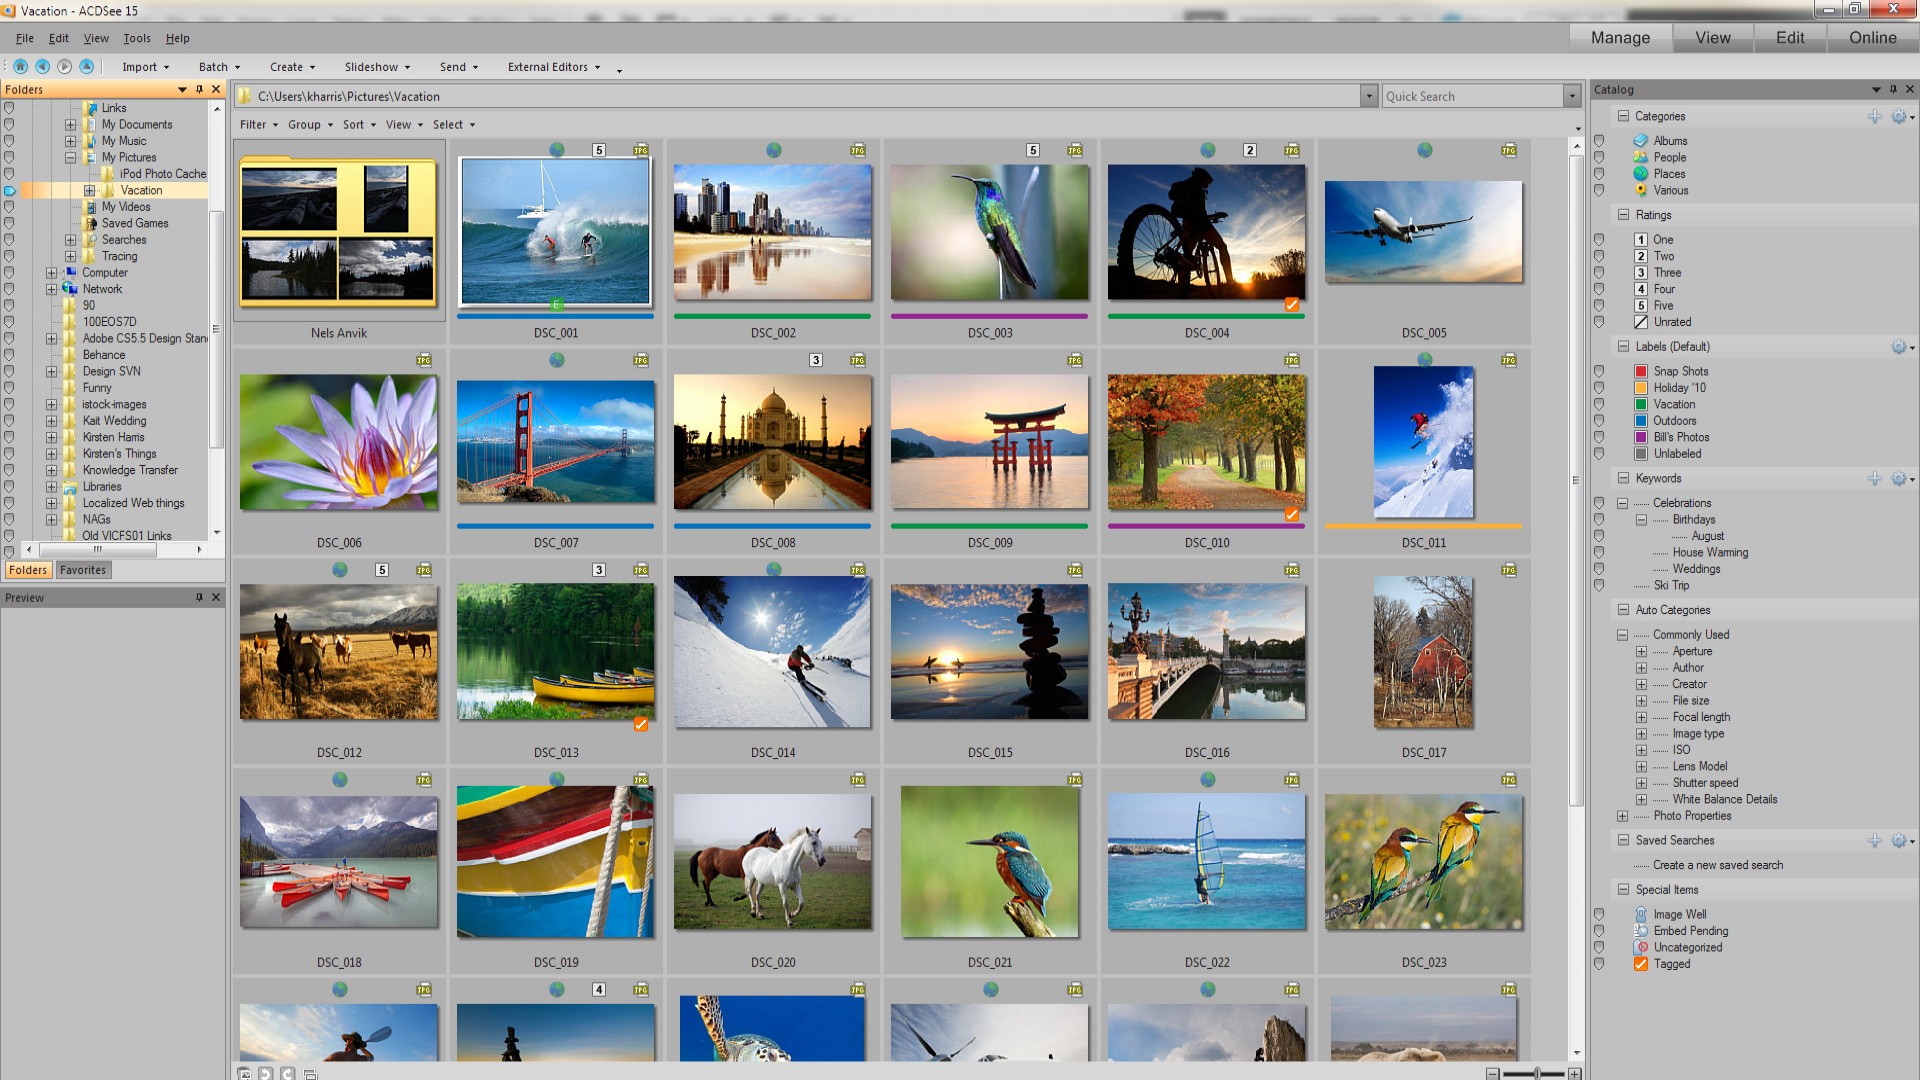The image size is (1920, 1080).
Task: Switch to the Edit mode tab
Action: point(1789,37)
